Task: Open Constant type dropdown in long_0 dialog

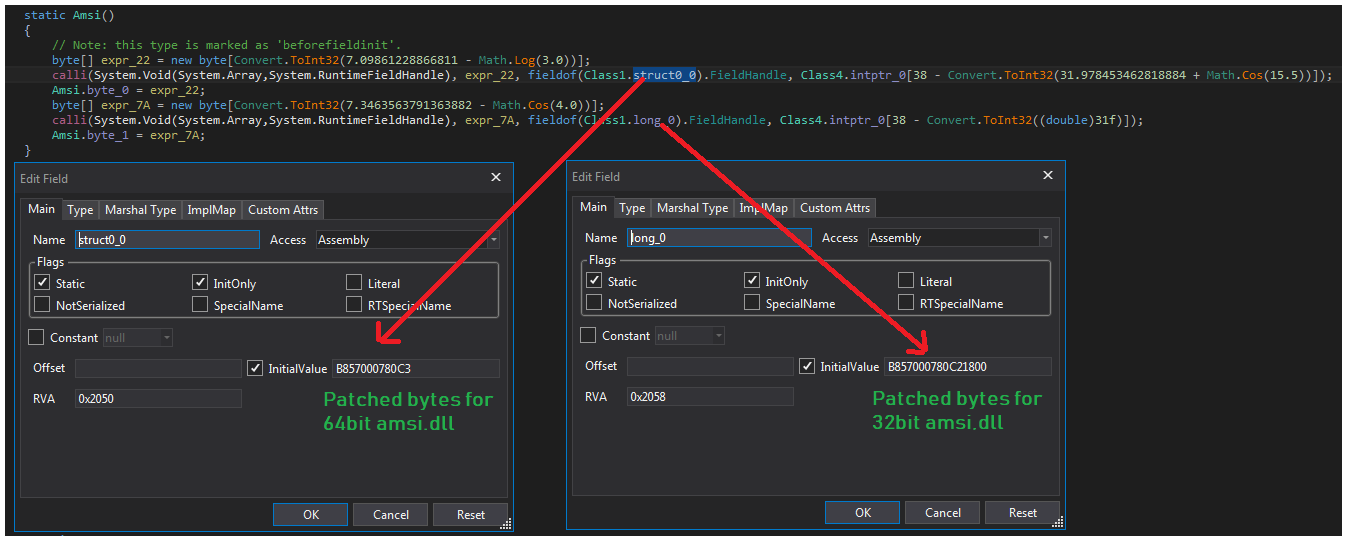Action: pyautogui.click(x=690, y=336)
